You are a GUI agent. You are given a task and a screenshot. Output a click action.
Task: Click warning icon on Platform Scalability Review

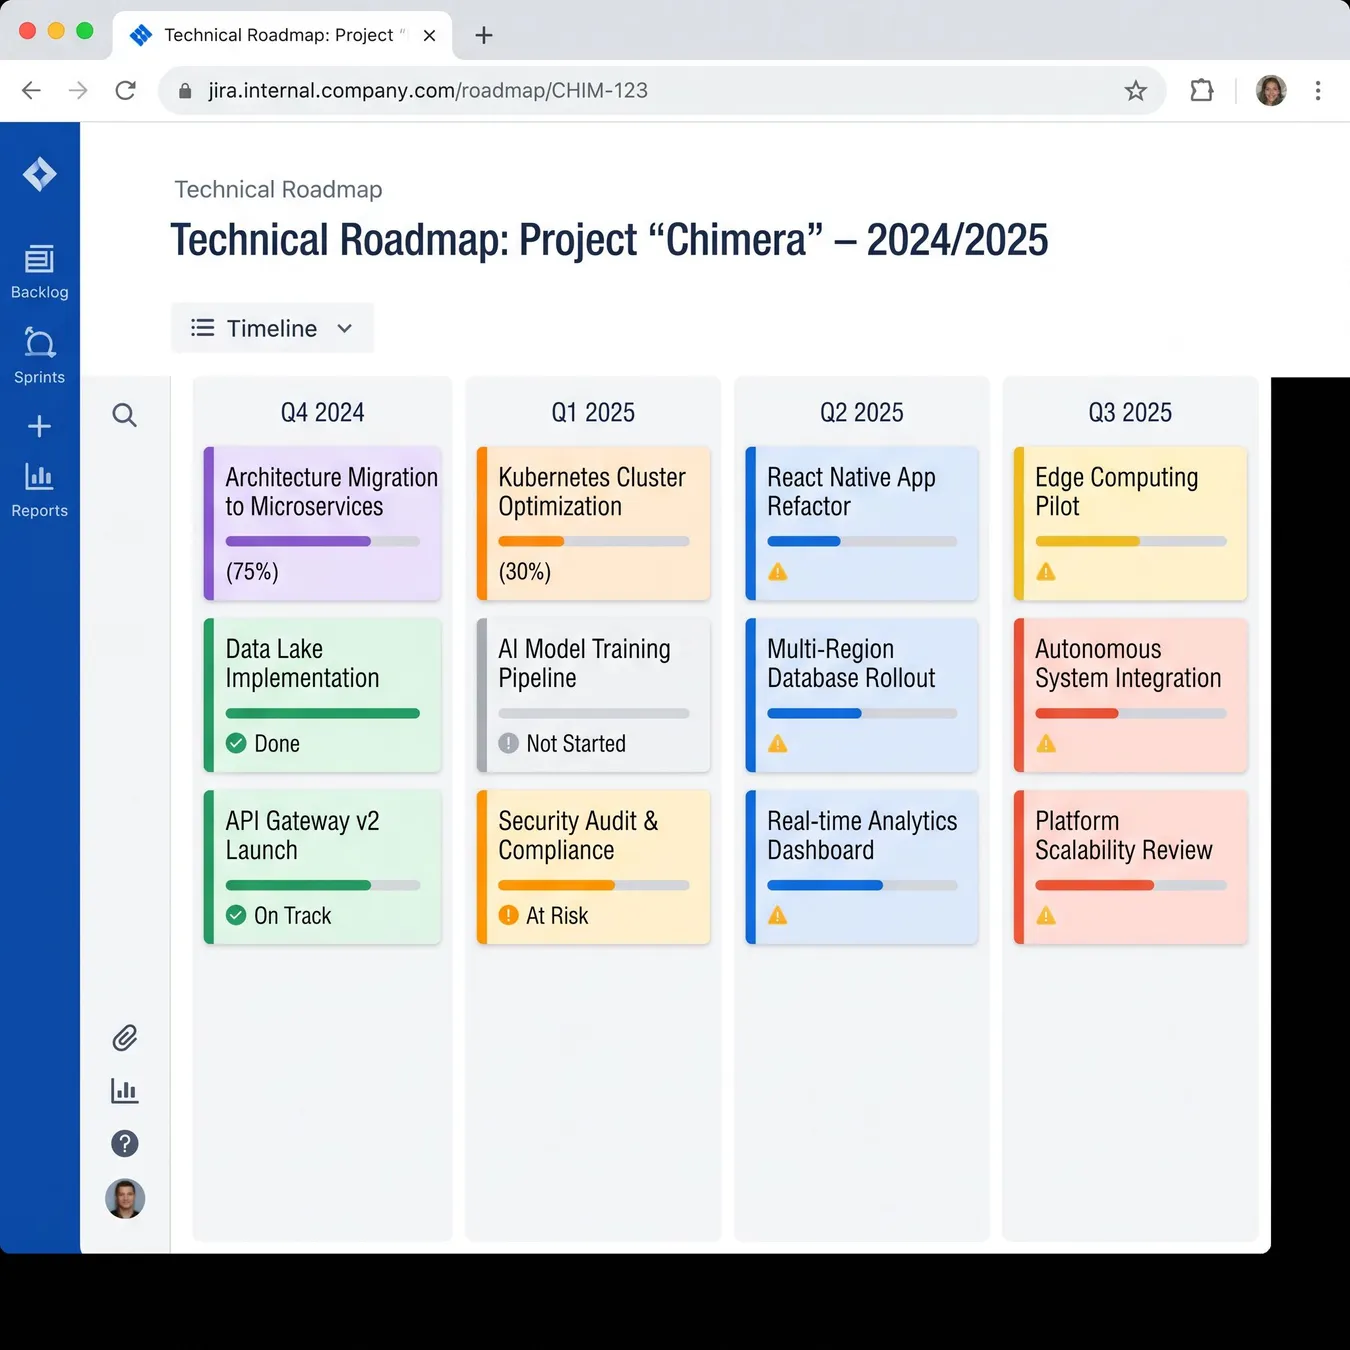pyautogui.click(x=1046, y=916)
